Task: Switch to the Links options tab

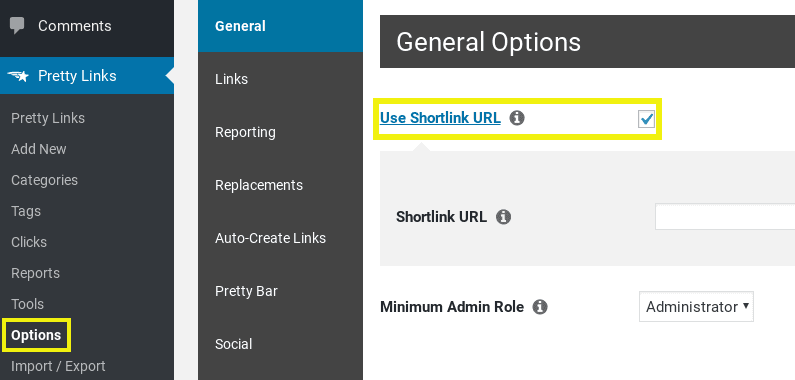Action: point(280,79)
